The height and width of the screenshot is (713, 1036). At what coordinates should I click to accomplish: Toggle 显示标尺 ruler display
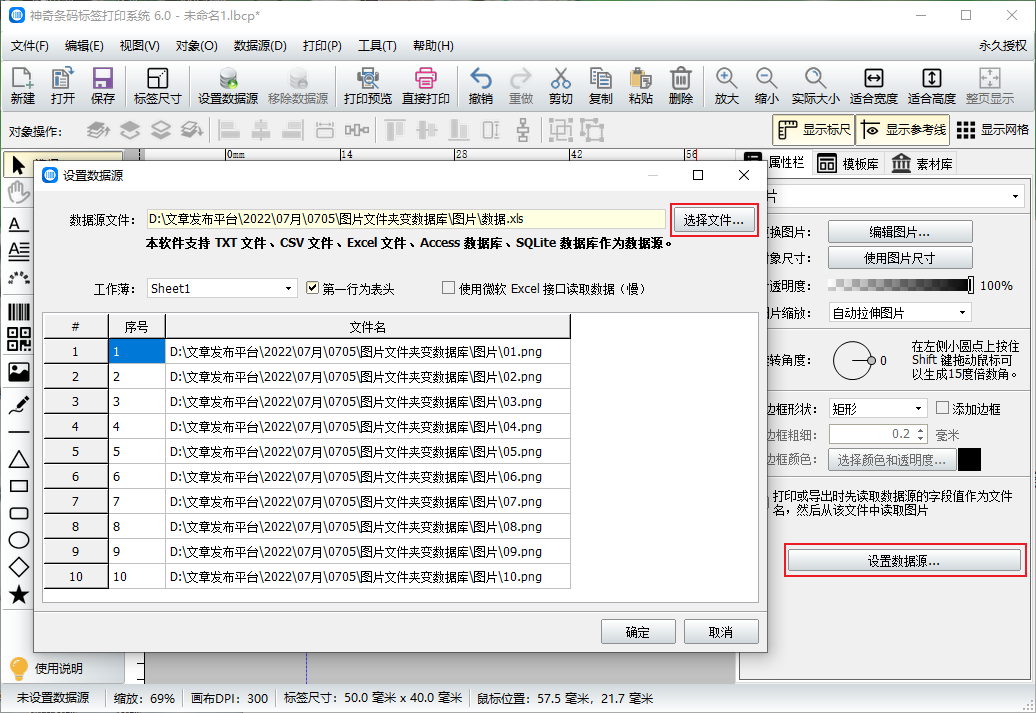[x=813, y=130]
